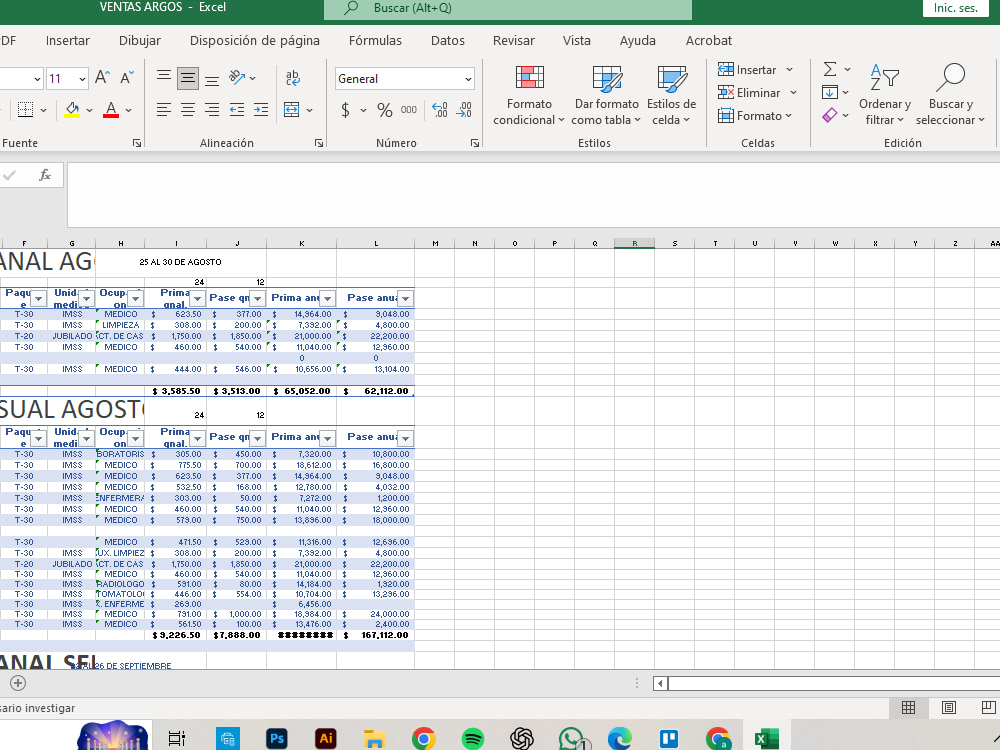Image resolution: width=1000 pixels, height=750 pixels.
Task: Increase decimal places
Action: 440,110
